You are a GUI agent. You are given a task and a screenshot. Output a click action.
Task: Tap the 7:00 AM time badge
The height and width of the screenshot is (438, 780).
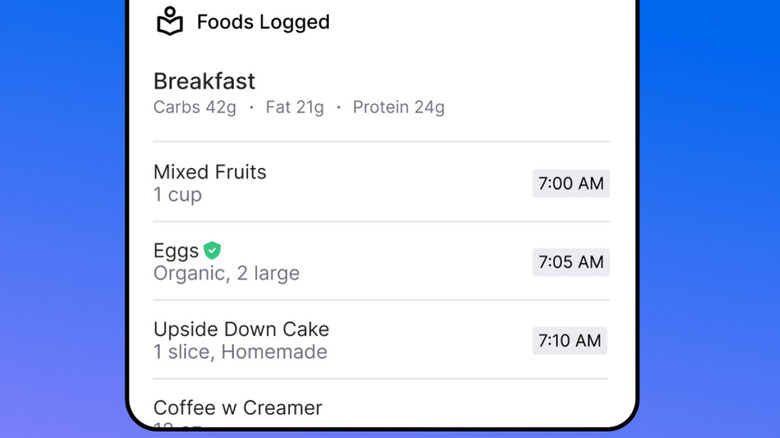[x=570, y=184]
